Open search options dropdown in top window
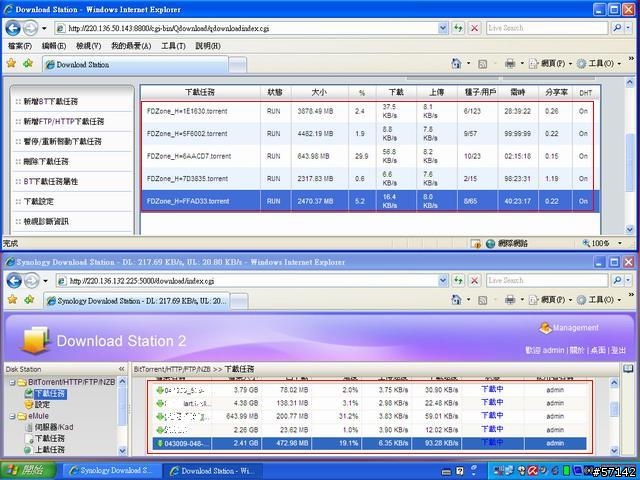Image resolution: width=640 pixels, height=480 pixels. click(x=628, y=28)
